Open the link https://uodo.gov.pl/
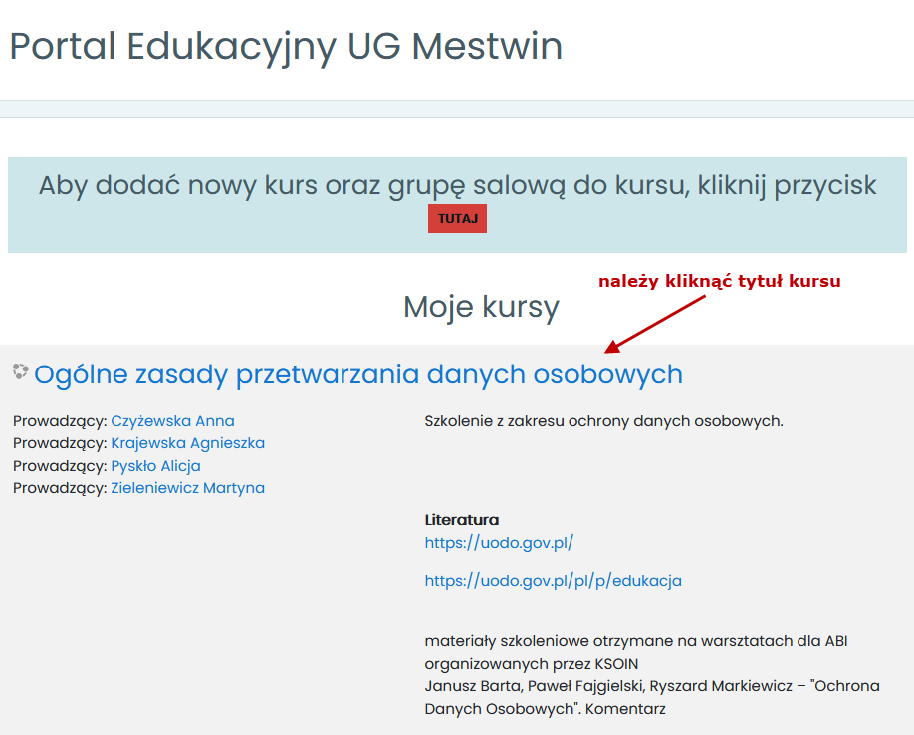 (498, 543)
